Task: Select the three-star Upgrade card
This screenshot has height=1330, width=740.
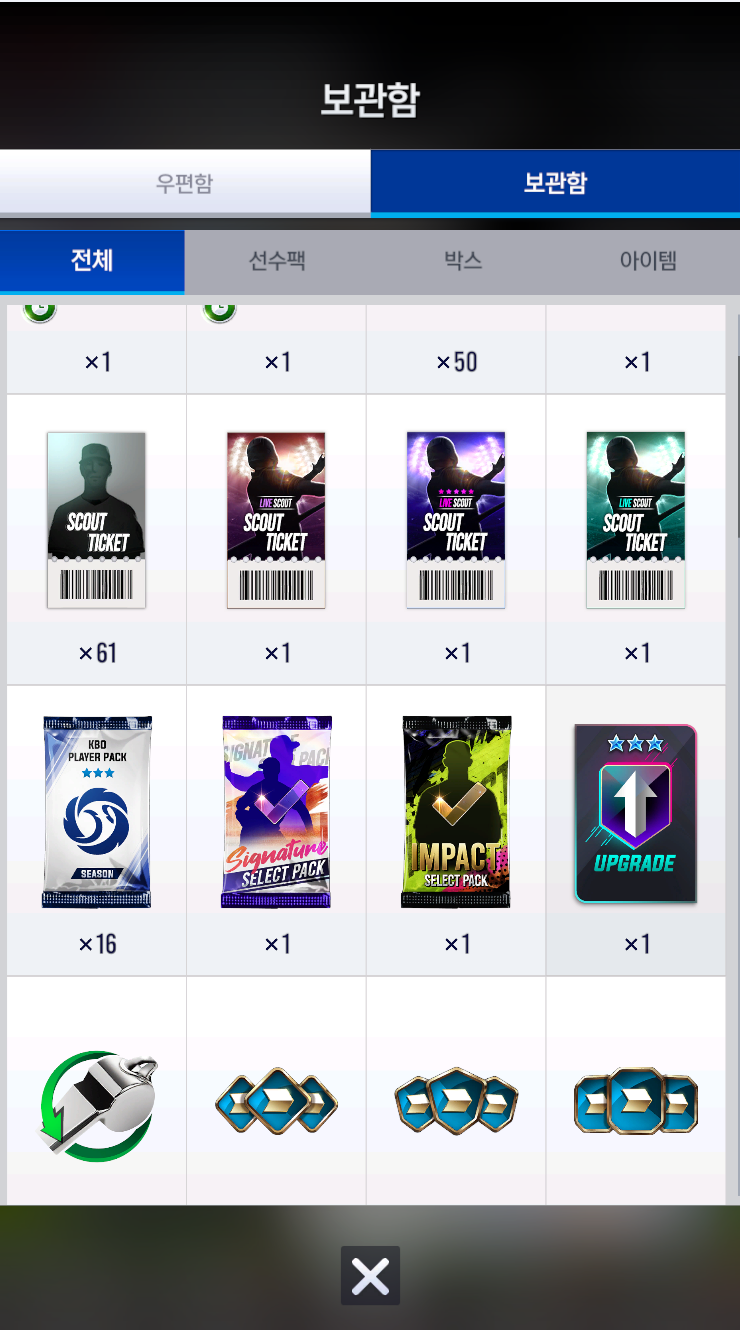Action: point(636,813)
